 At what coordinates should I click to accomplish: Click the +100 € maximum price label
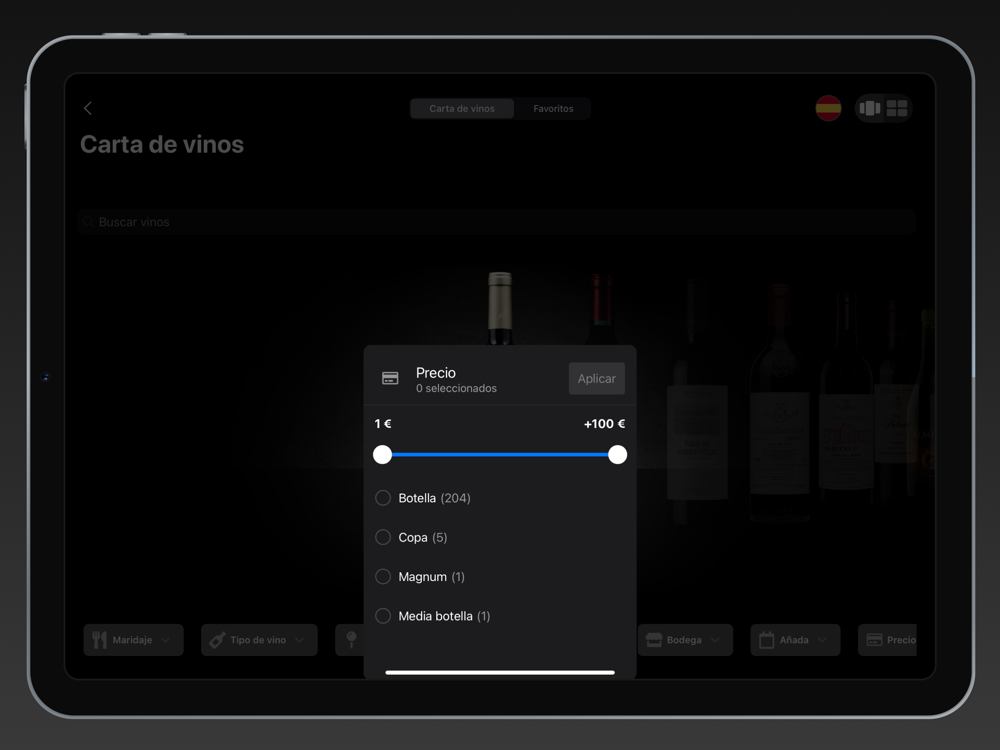coord(604,424)
